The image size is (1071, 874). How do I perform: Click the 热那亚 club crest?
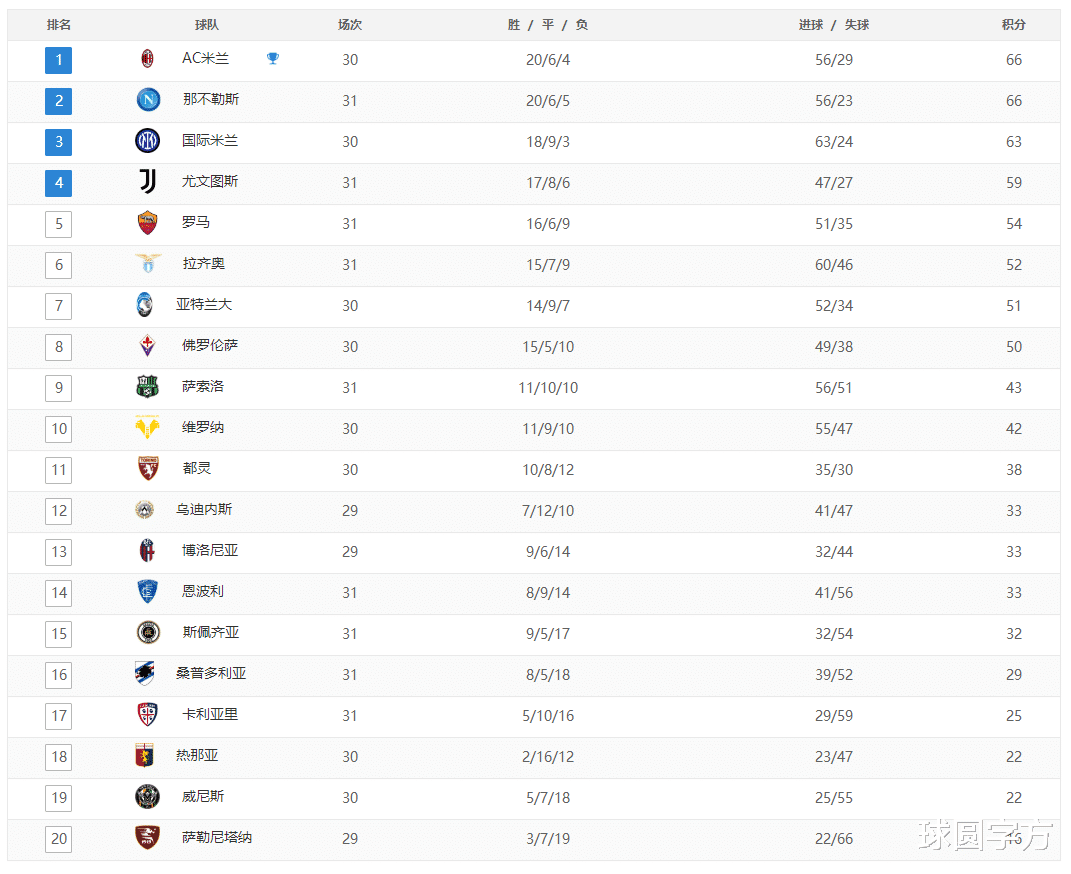coord(145,755)
